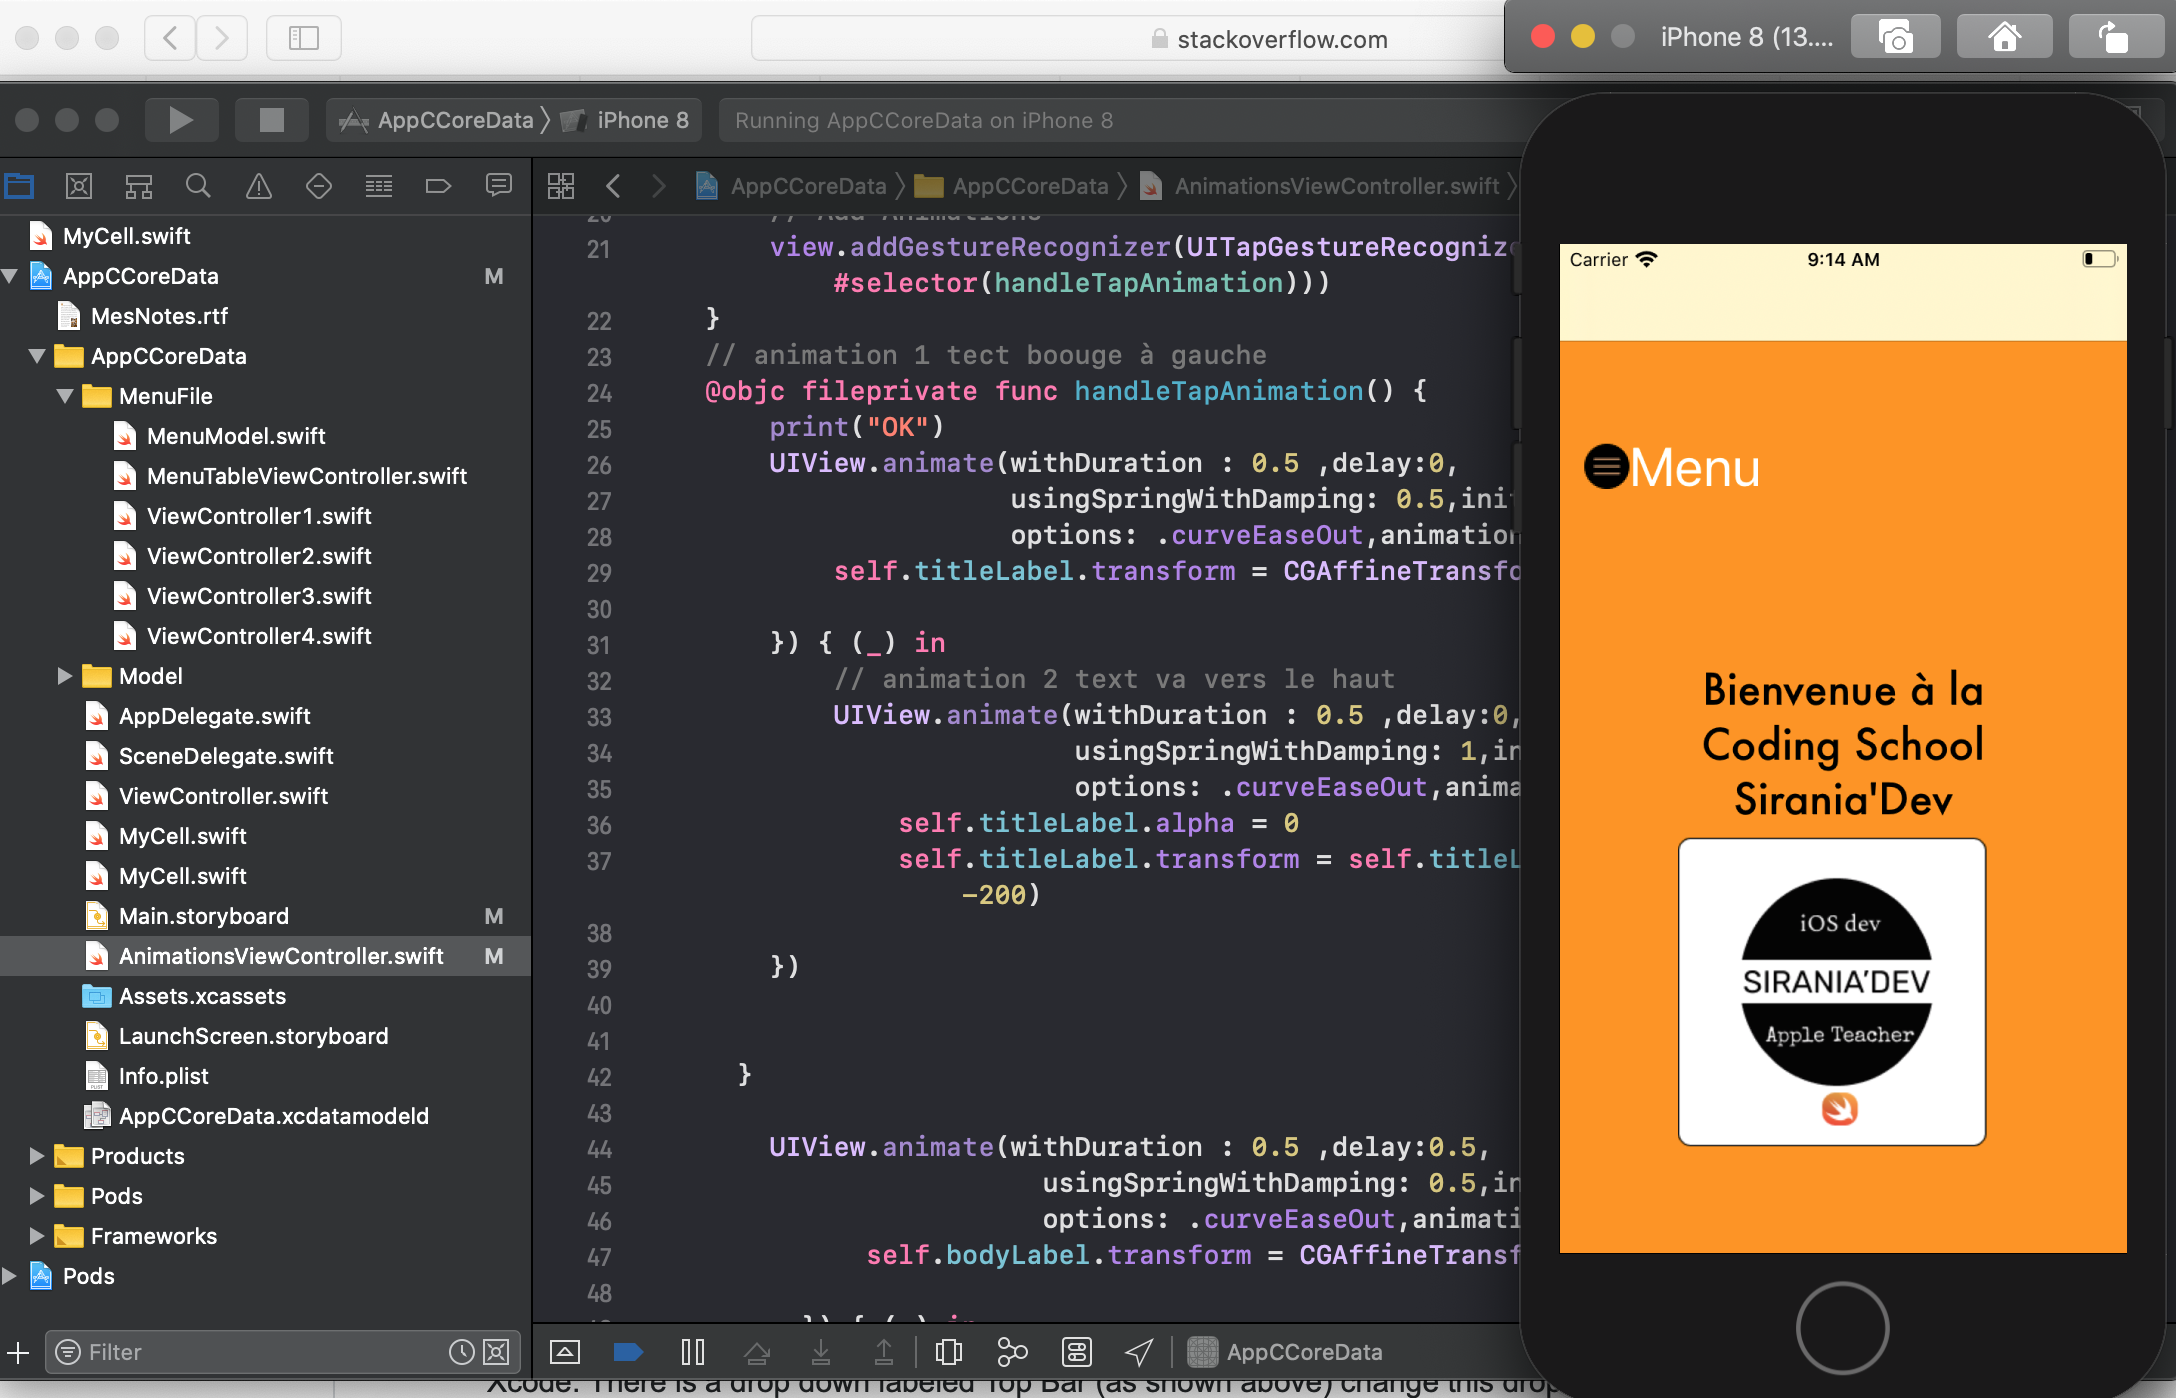Open MenuTableViewController.swift file

click(x=306, y=476)
